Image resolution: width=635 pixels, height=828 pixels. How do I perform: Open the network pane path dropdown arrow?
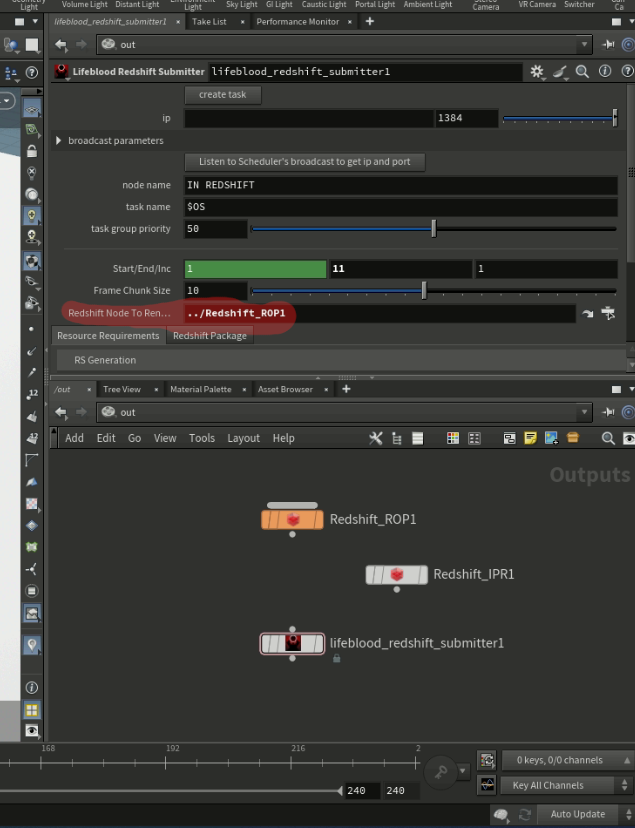[584, 412]
